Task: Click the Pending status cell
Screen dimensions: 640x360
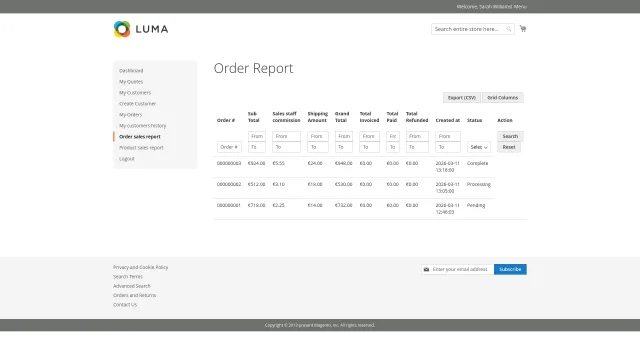Action: pos(476,205)
